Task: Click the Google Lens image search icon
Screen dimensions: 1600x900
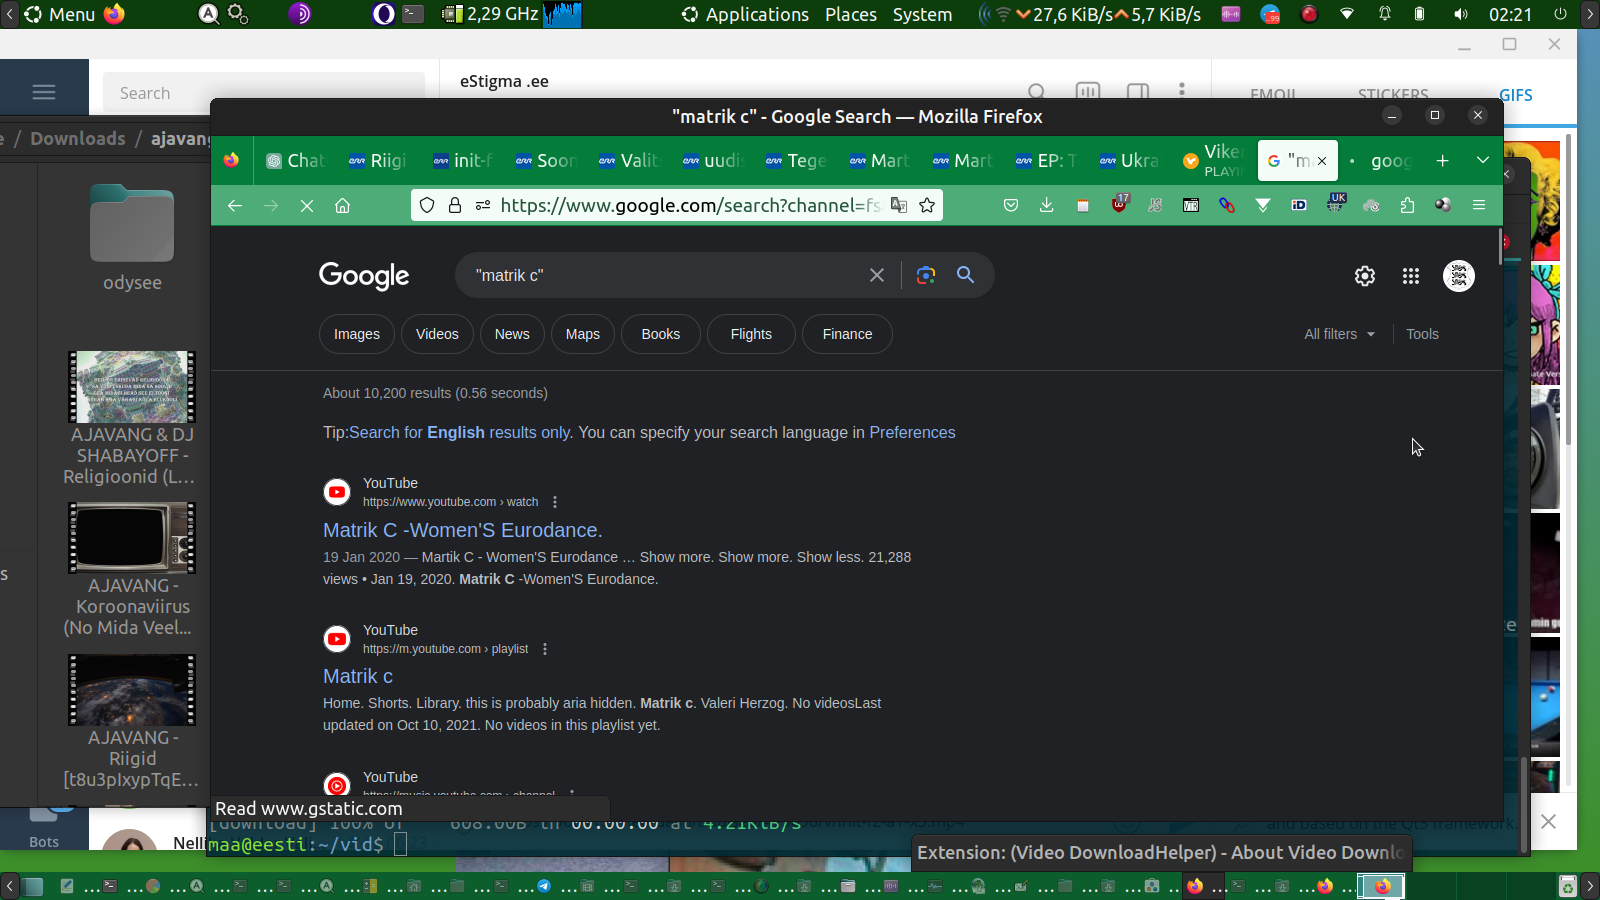Action: point(925,275)
